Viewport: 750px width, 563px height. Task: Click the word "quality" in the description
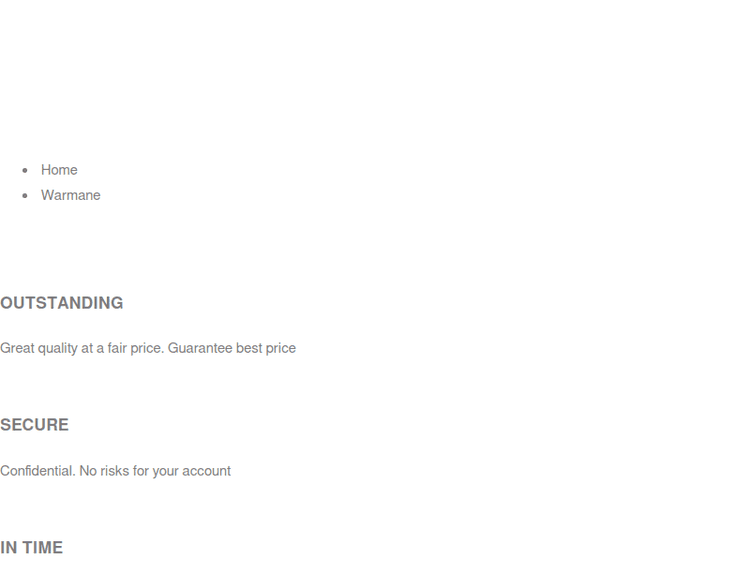tap(58, 348)
